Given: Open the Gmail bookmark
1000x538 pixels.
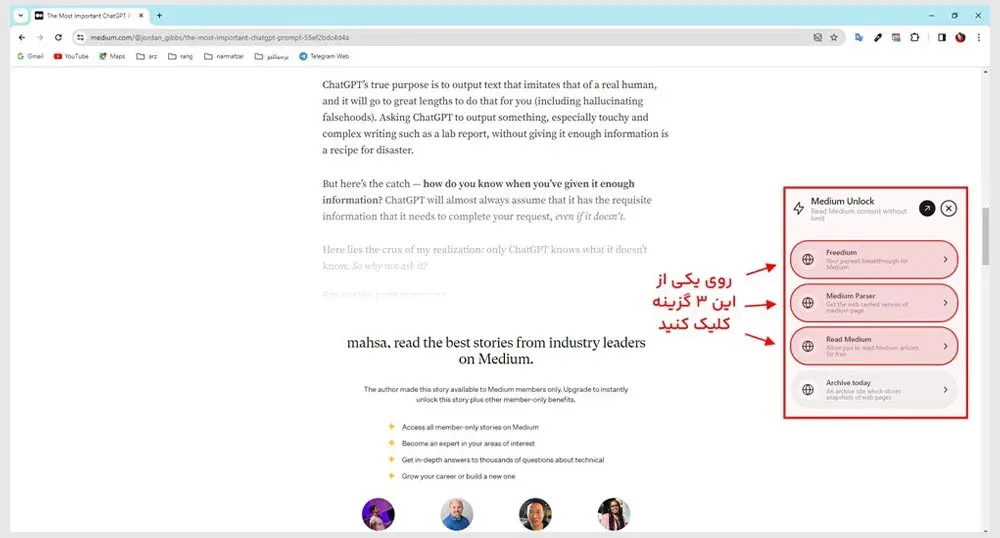Looking at the screenshot, I should (30, 56).
